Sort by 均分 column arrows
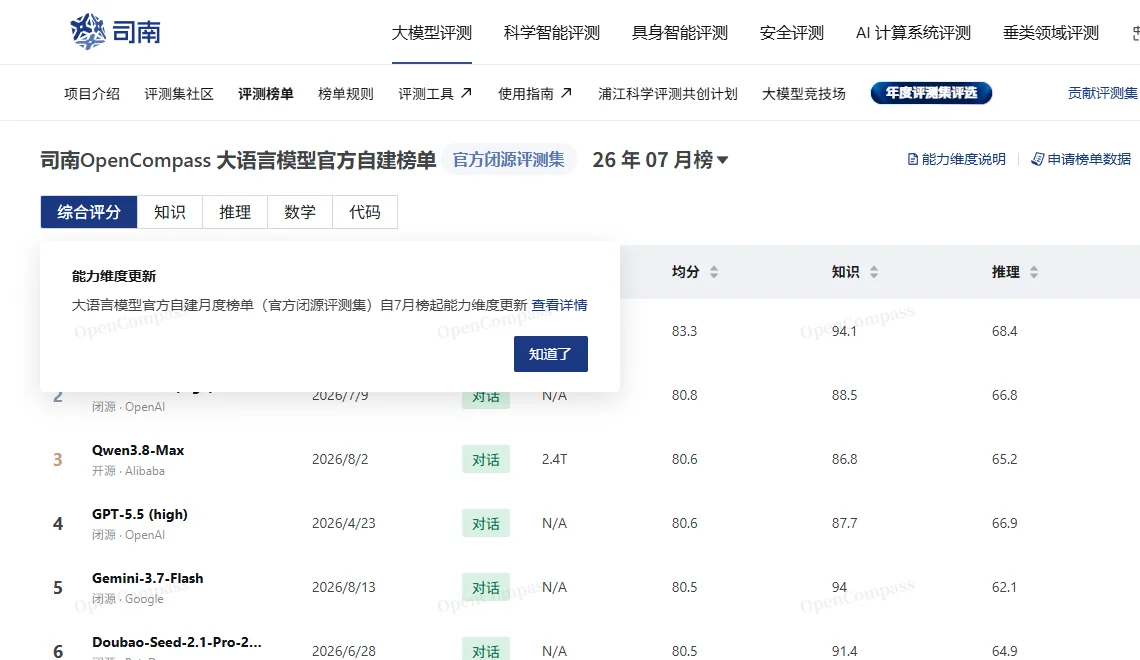Screen dimensions: 1140x660 [714, 272]
